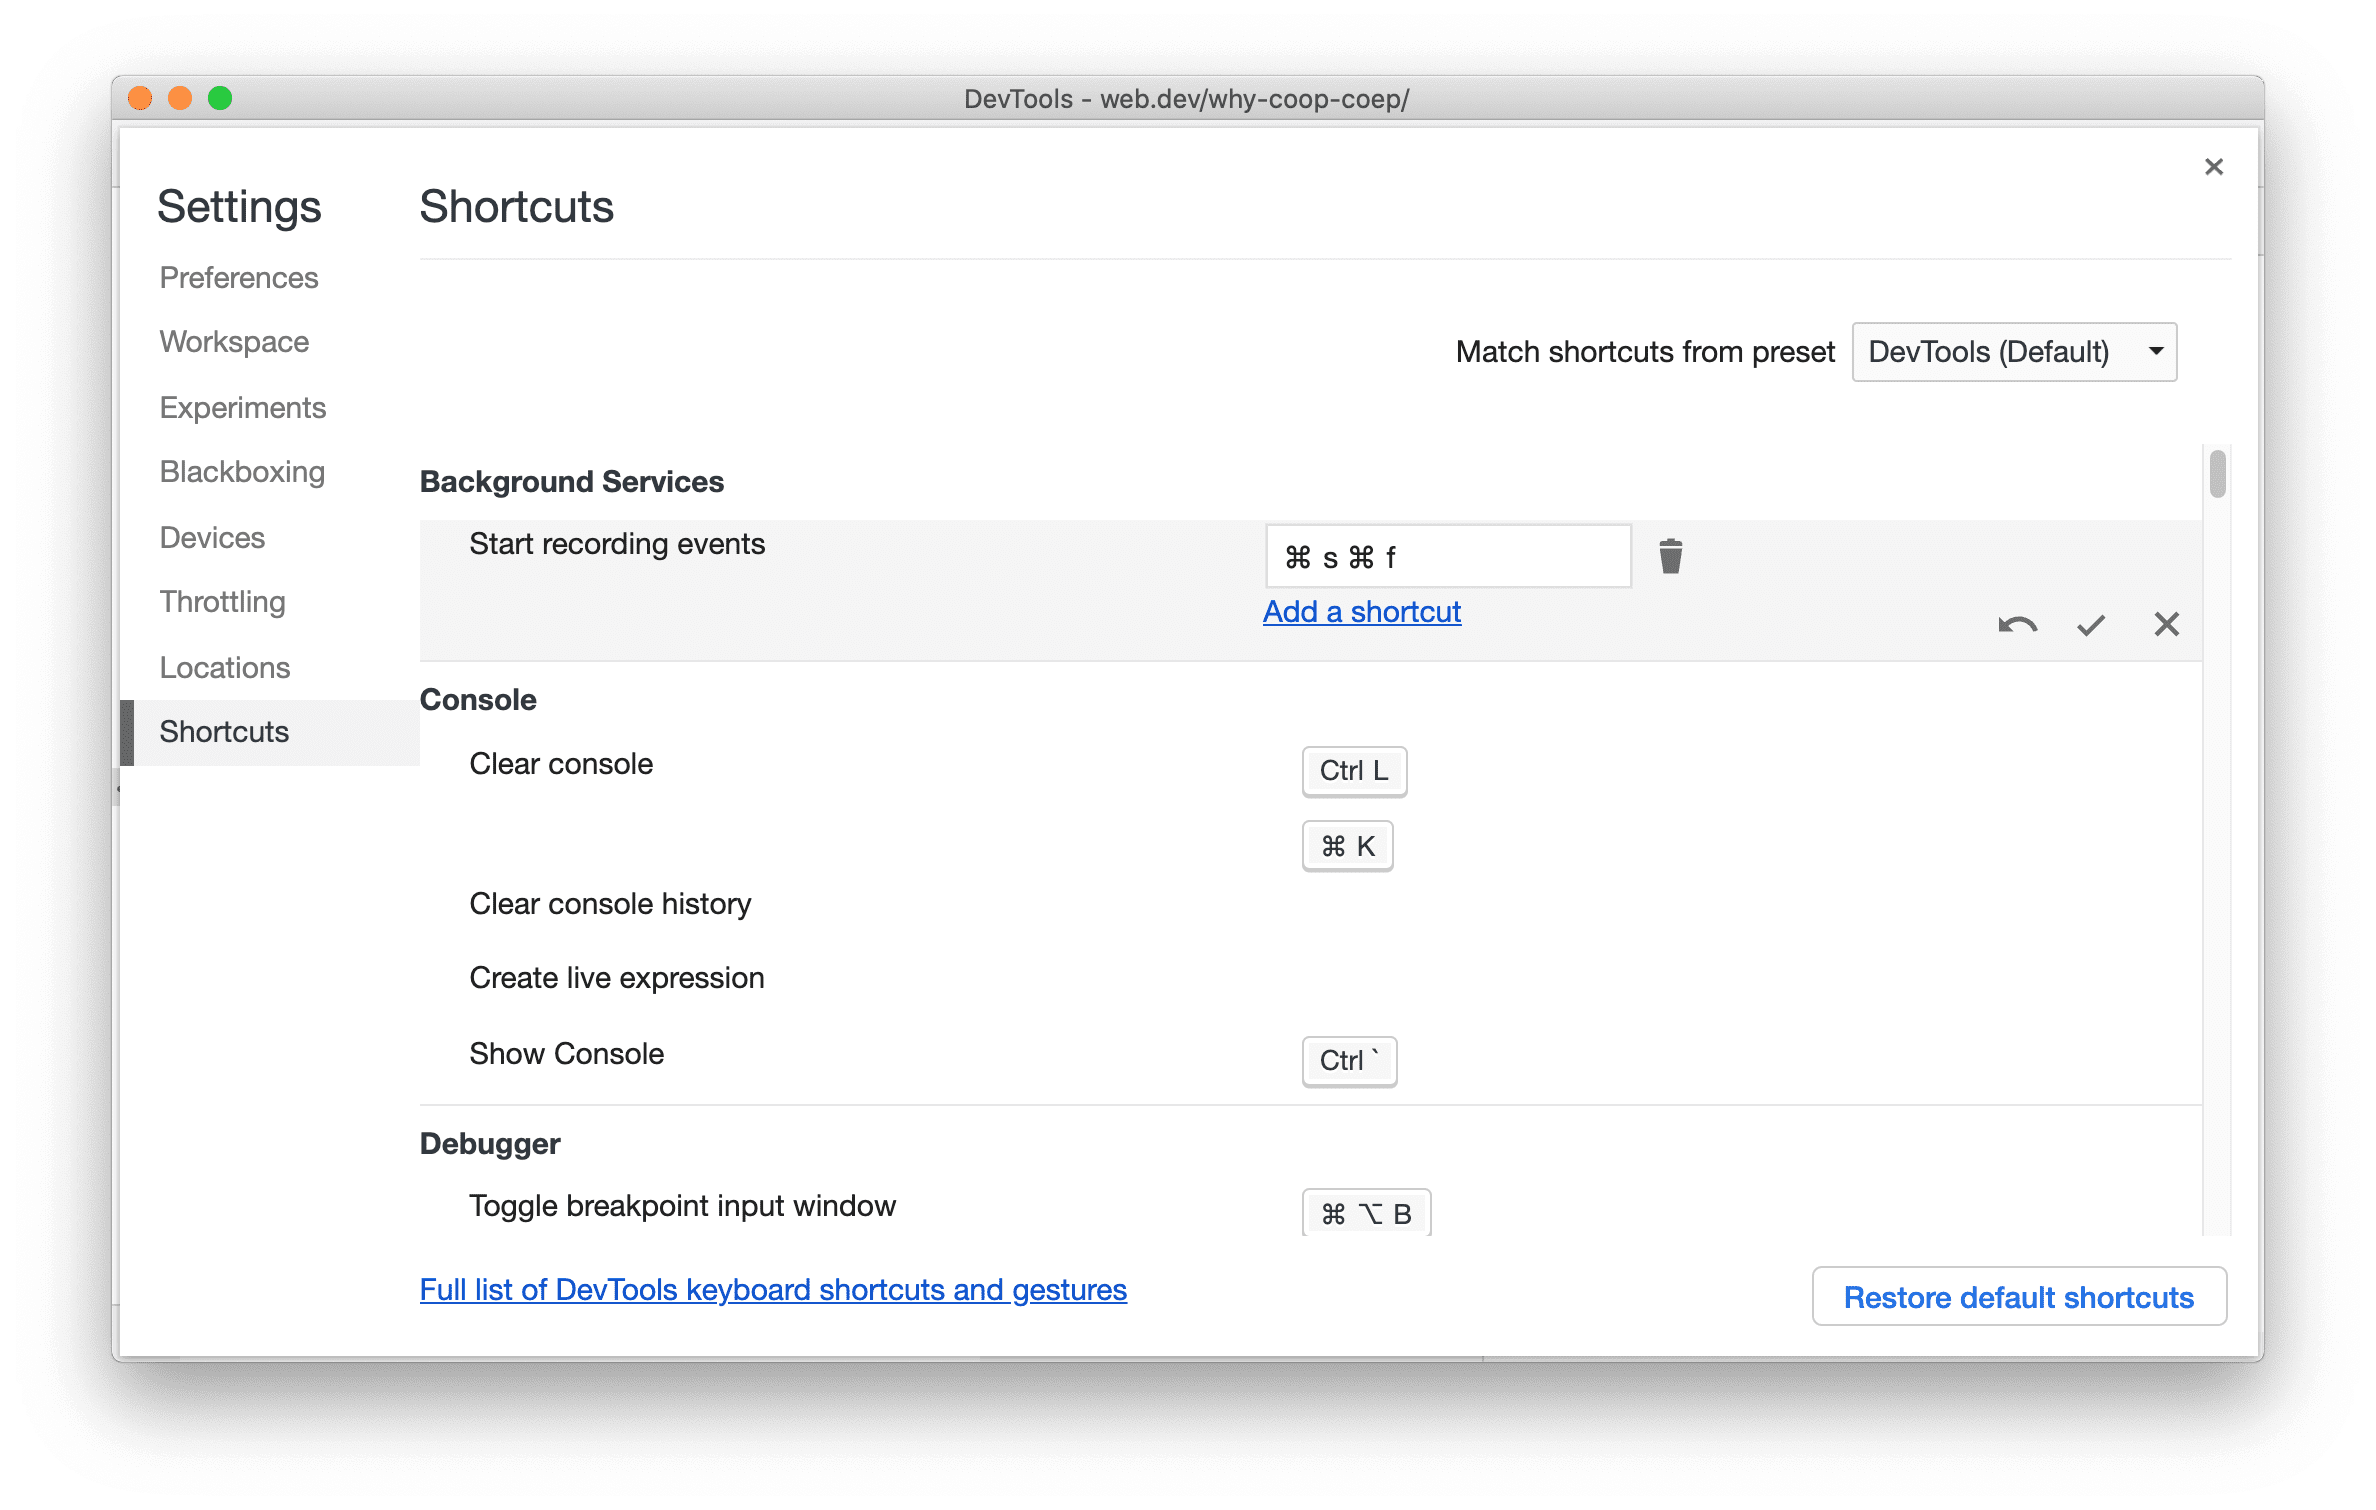
Task: Expand the Console section
Action: pyautogui.click(x=480, y=701)
